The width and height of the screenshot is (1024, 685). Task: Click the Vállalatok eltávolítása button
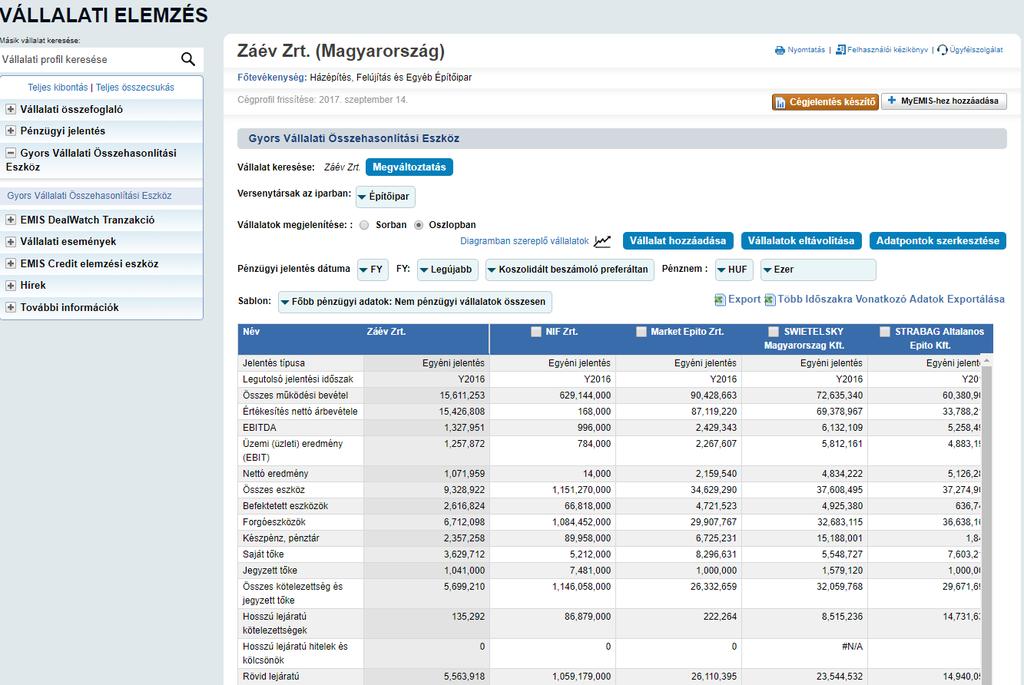(801, 241)
